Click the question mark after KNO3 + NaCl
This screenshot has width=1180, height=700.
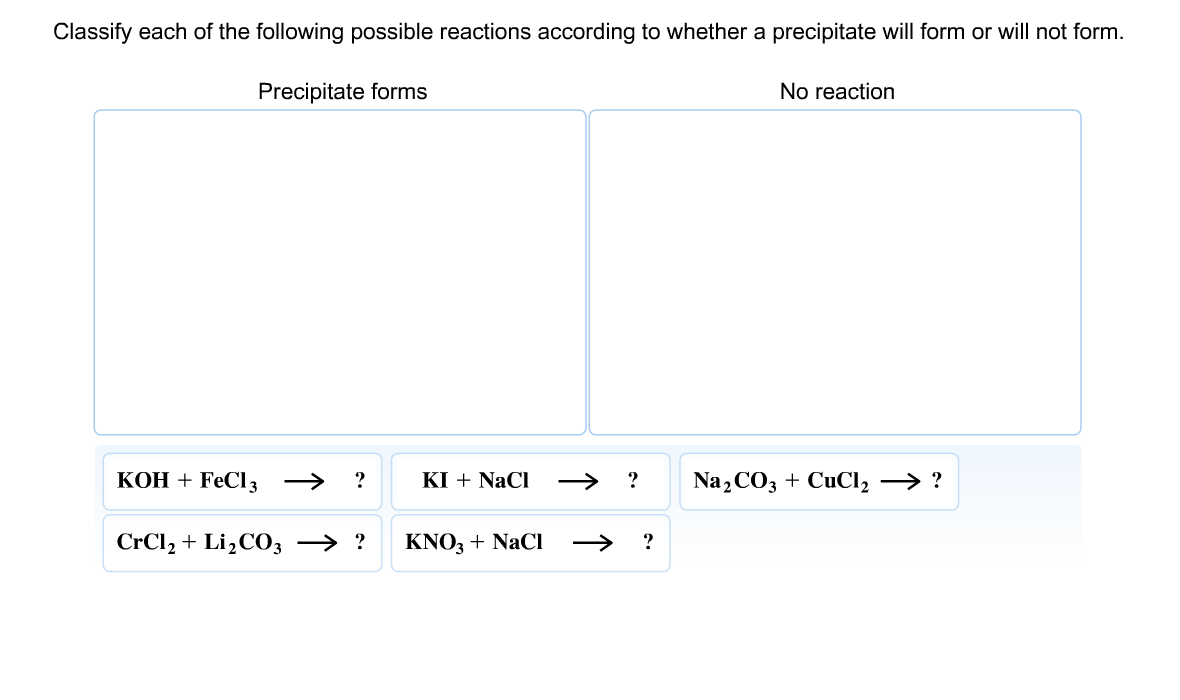pos(648,543)
